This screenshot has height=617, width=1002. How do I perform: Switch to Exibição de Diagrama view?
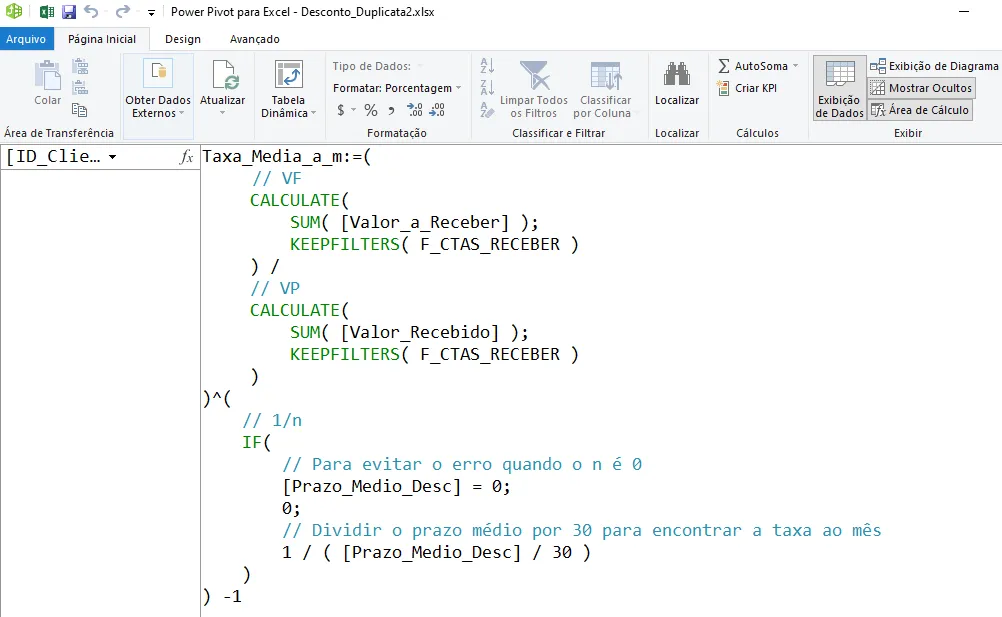click(934, 66)
